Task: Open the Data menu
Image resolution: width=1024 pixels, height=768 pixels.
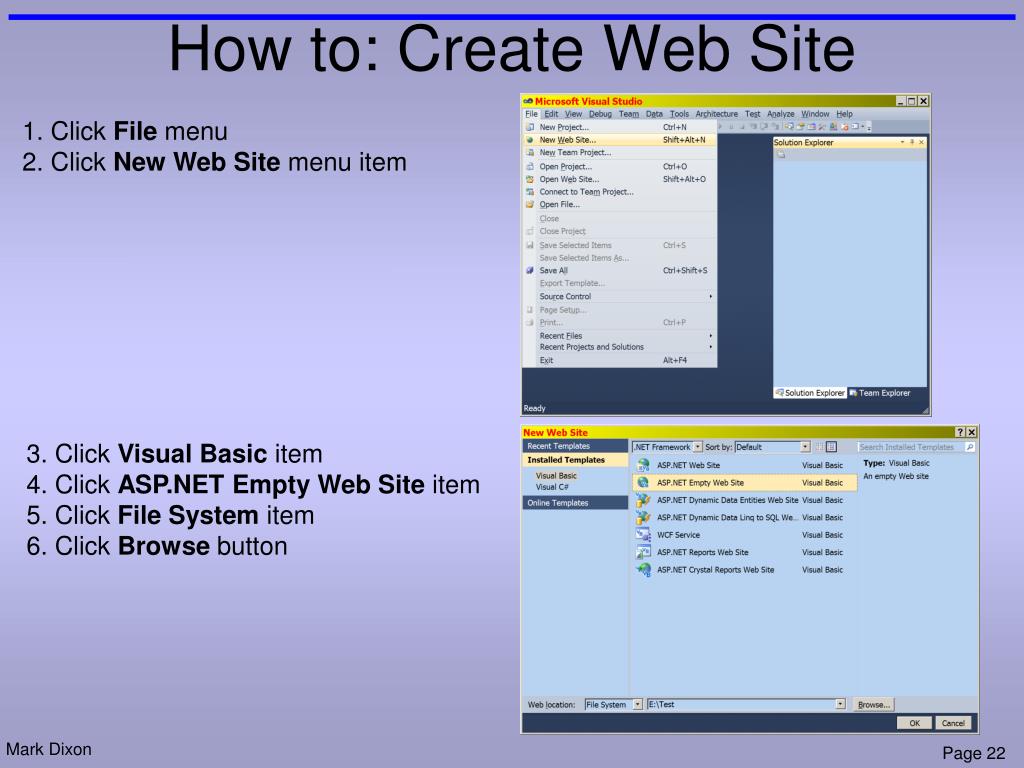Action: 654,114
